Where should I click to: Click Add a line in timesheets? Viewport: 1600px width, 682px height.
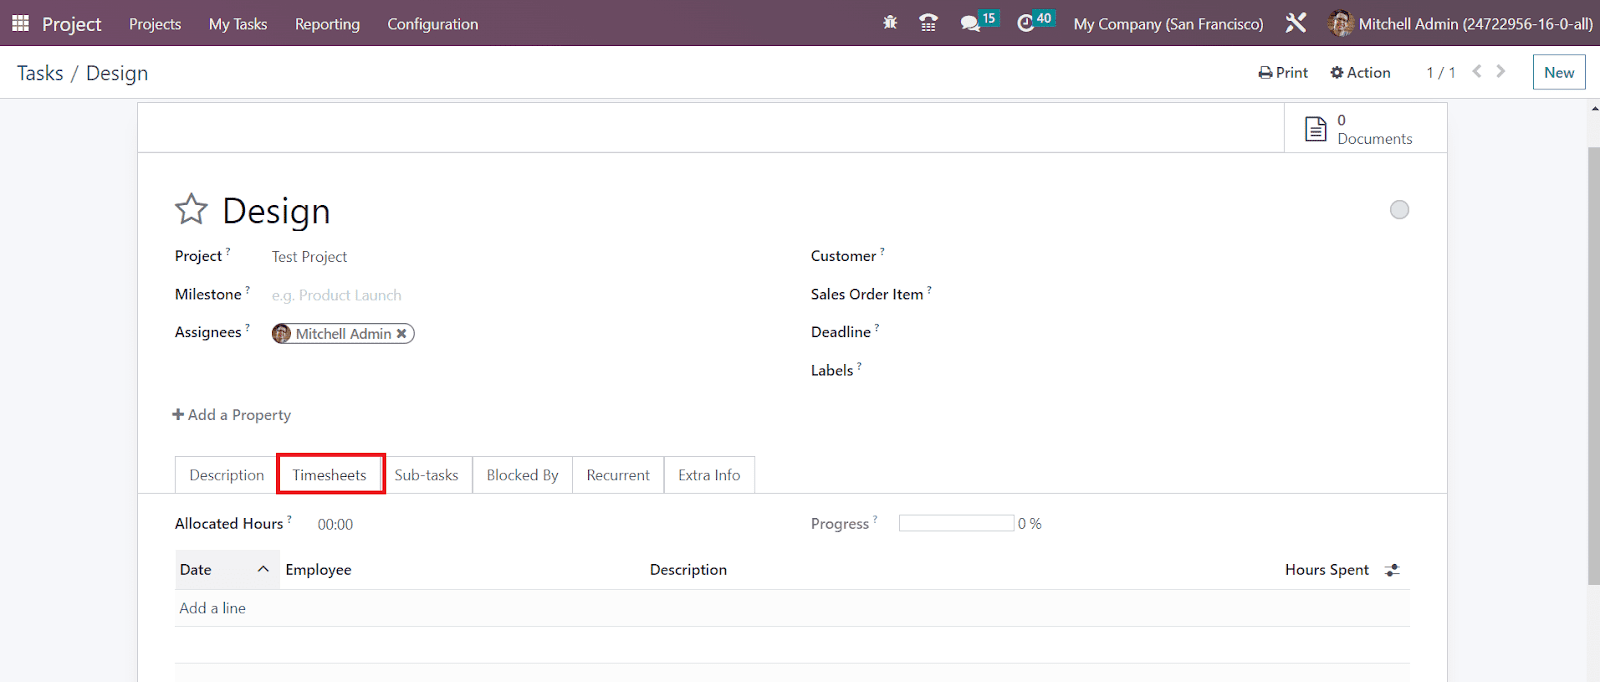click(212, 608)
